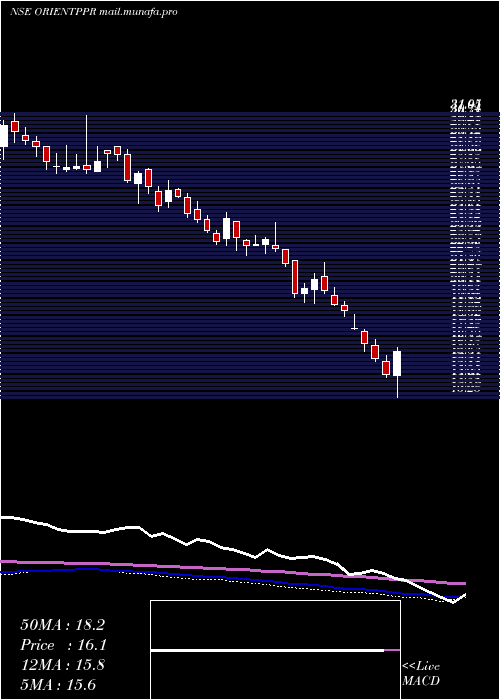Select the 'Price : 16.1' value
Screen dimensions: 500x700
pyautogui.click(x=64, y=645)
